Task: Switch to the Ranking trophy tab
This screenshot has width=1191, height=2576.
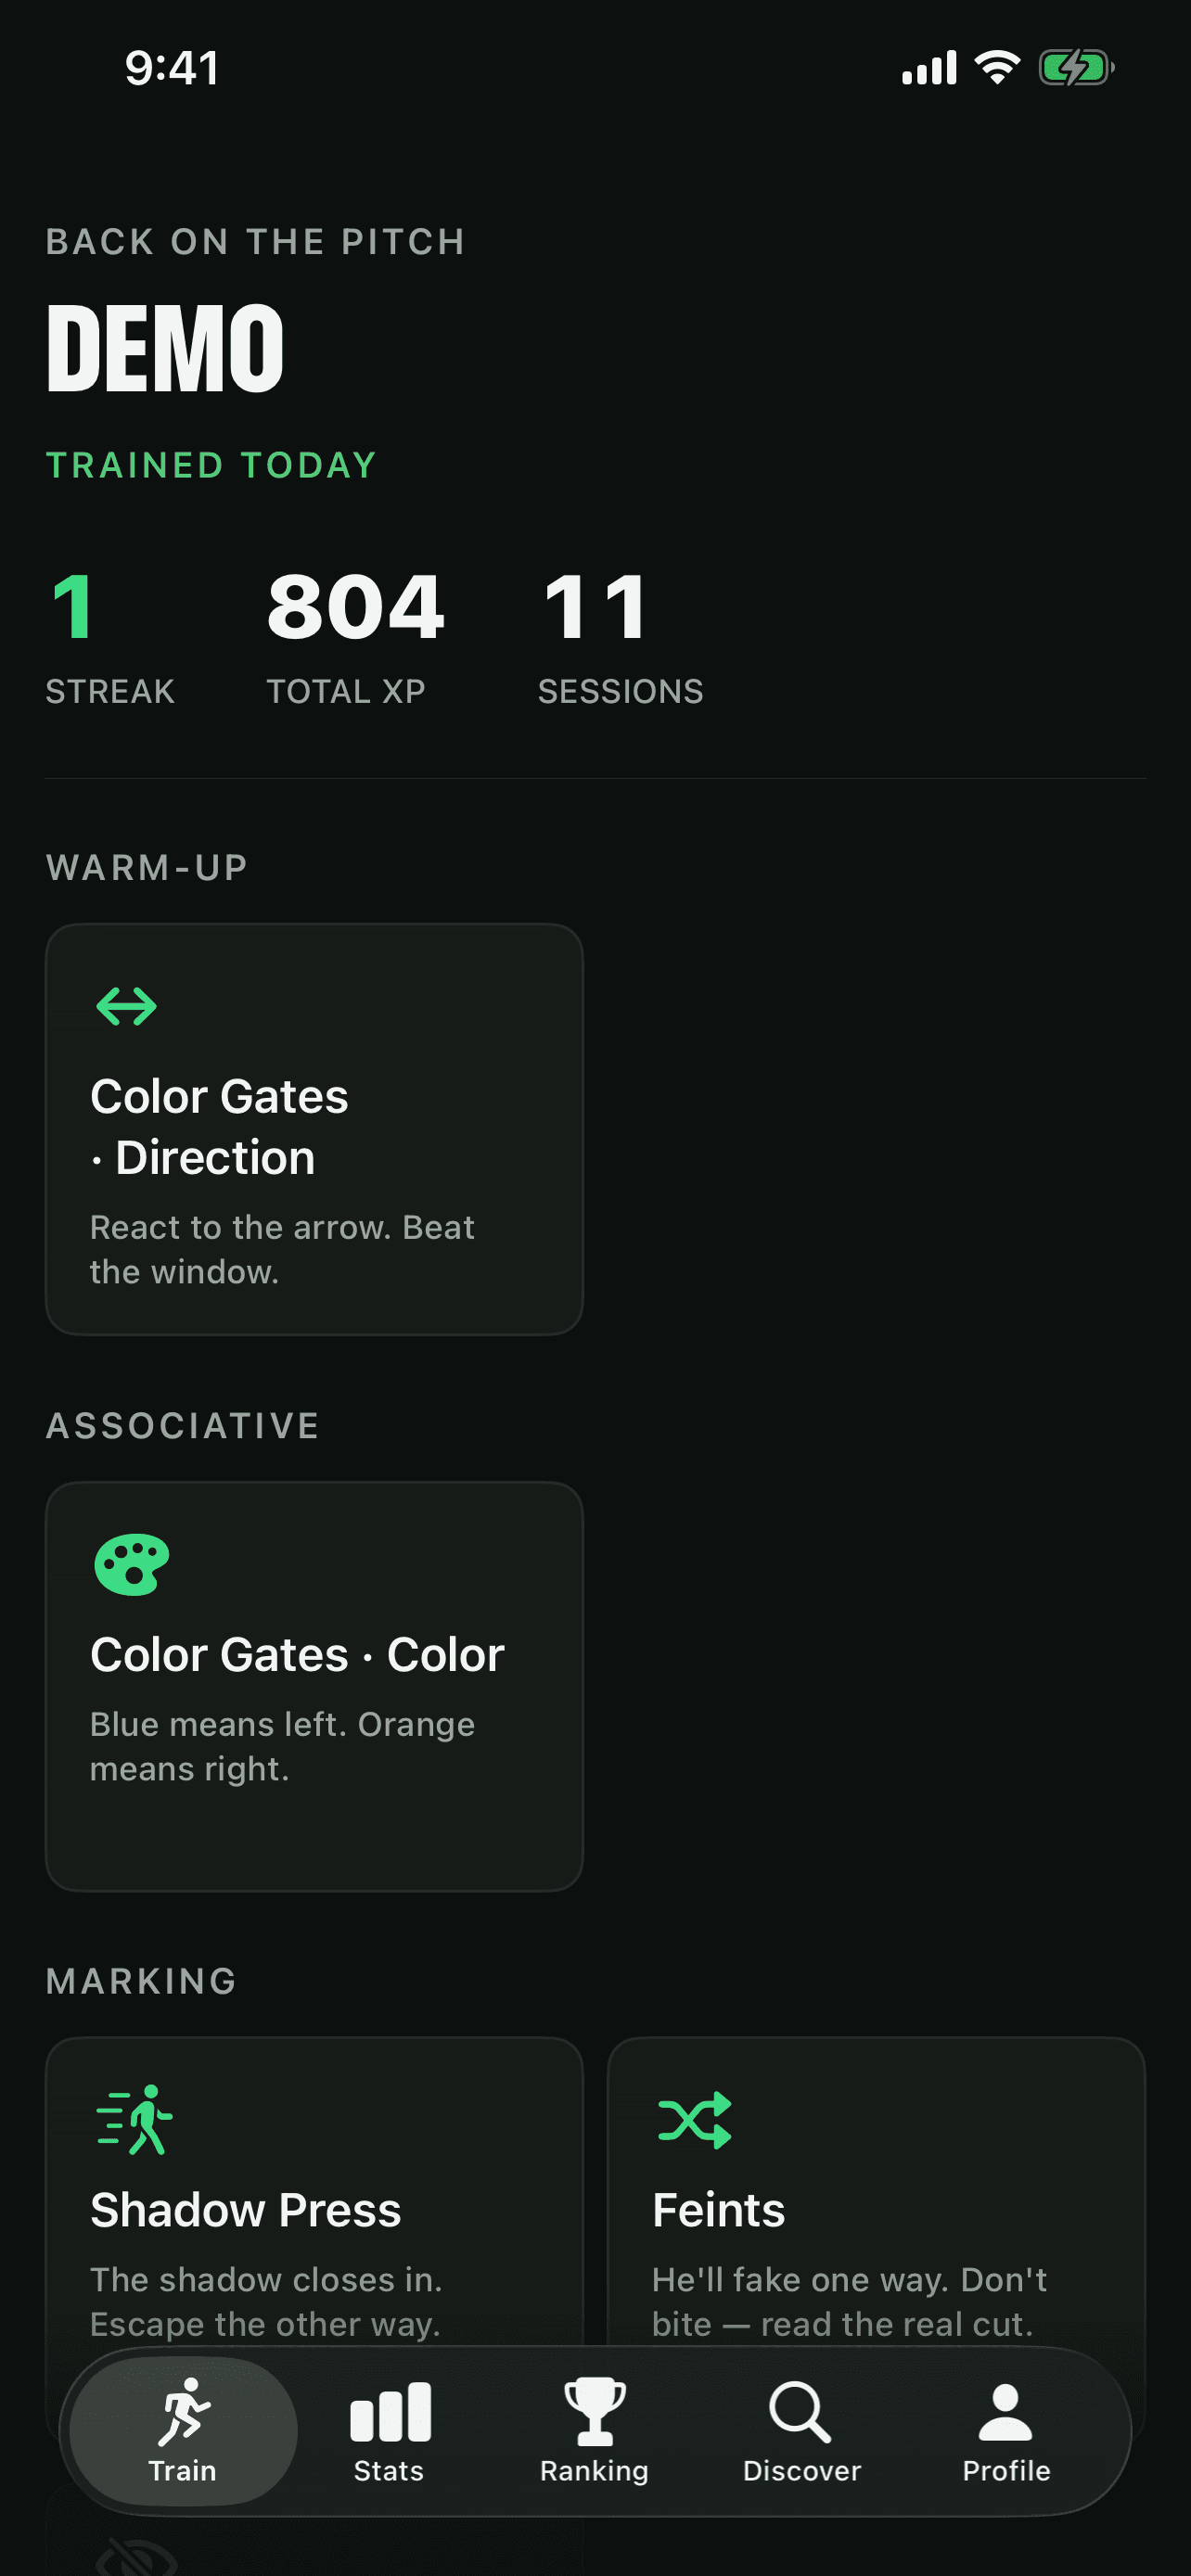Action: click(x=595, y=2431)
